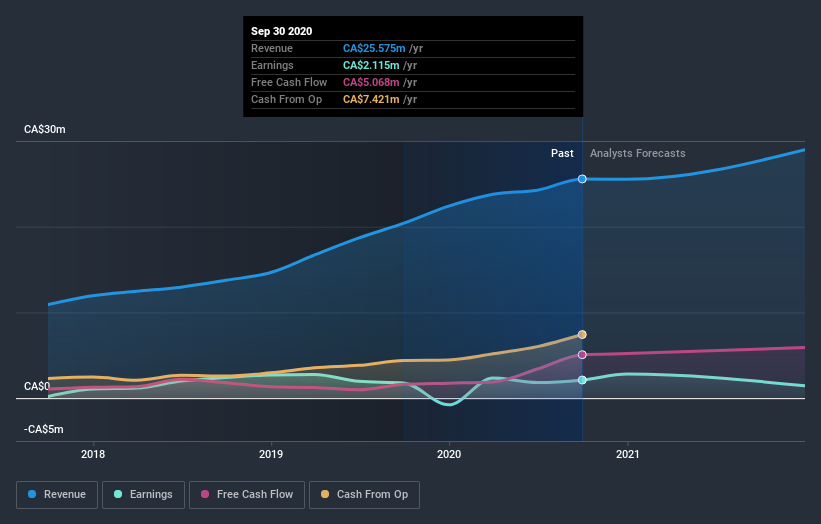
Task: Click the Revenue row label in tooltip
Action: (272, 48)
